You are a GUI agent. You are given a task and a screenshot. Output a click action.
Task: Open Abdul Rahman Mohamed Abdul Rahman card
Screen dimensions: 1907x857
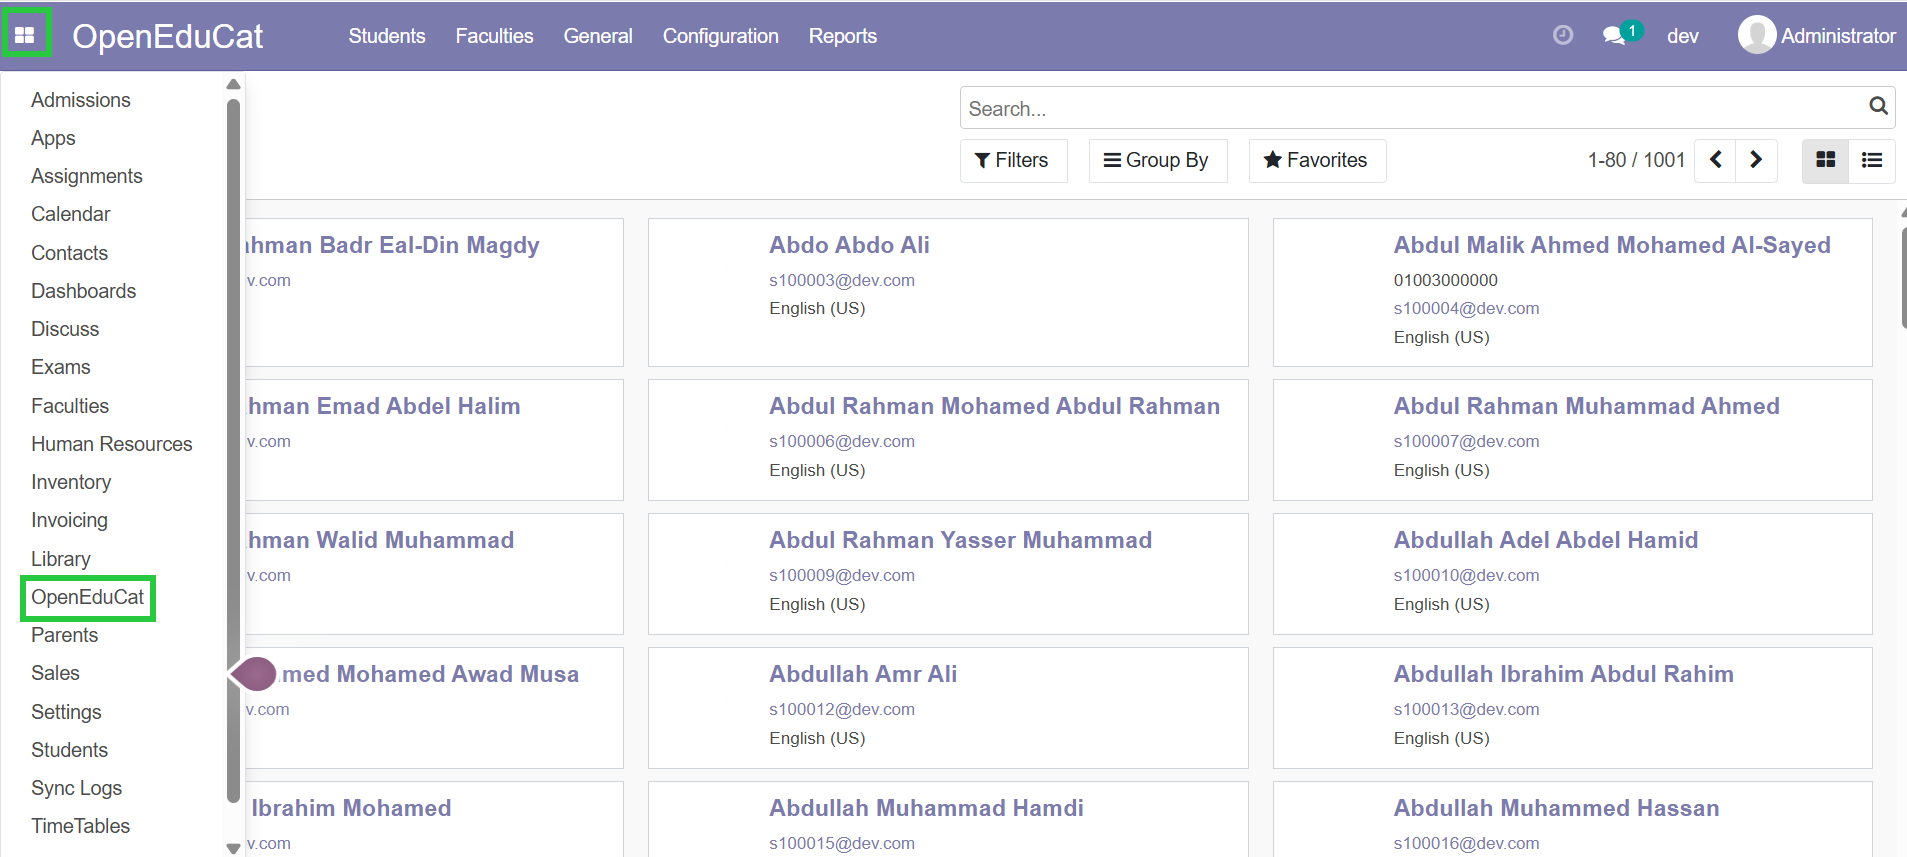(x=948, y=440)
